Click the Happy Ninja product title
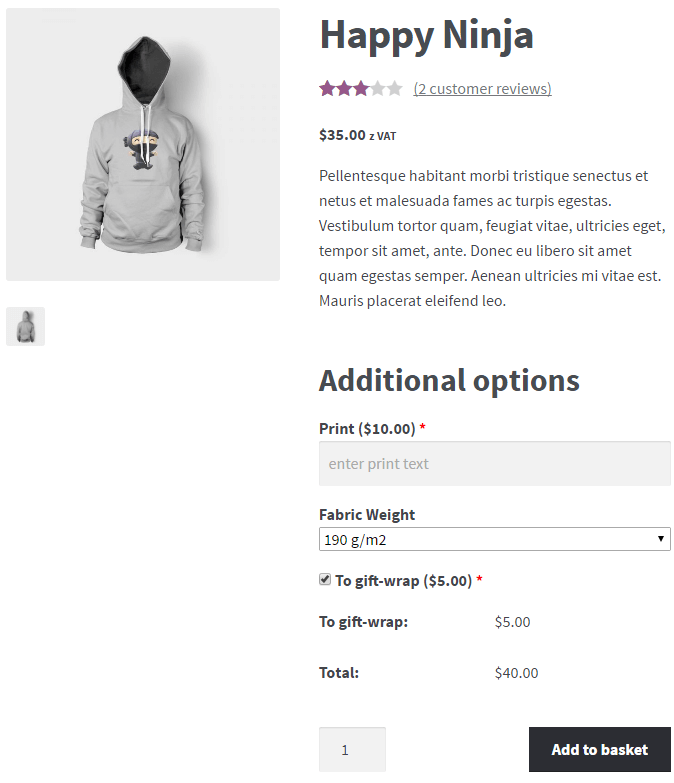The image size is (674, 783). click(x=426, y=36)
